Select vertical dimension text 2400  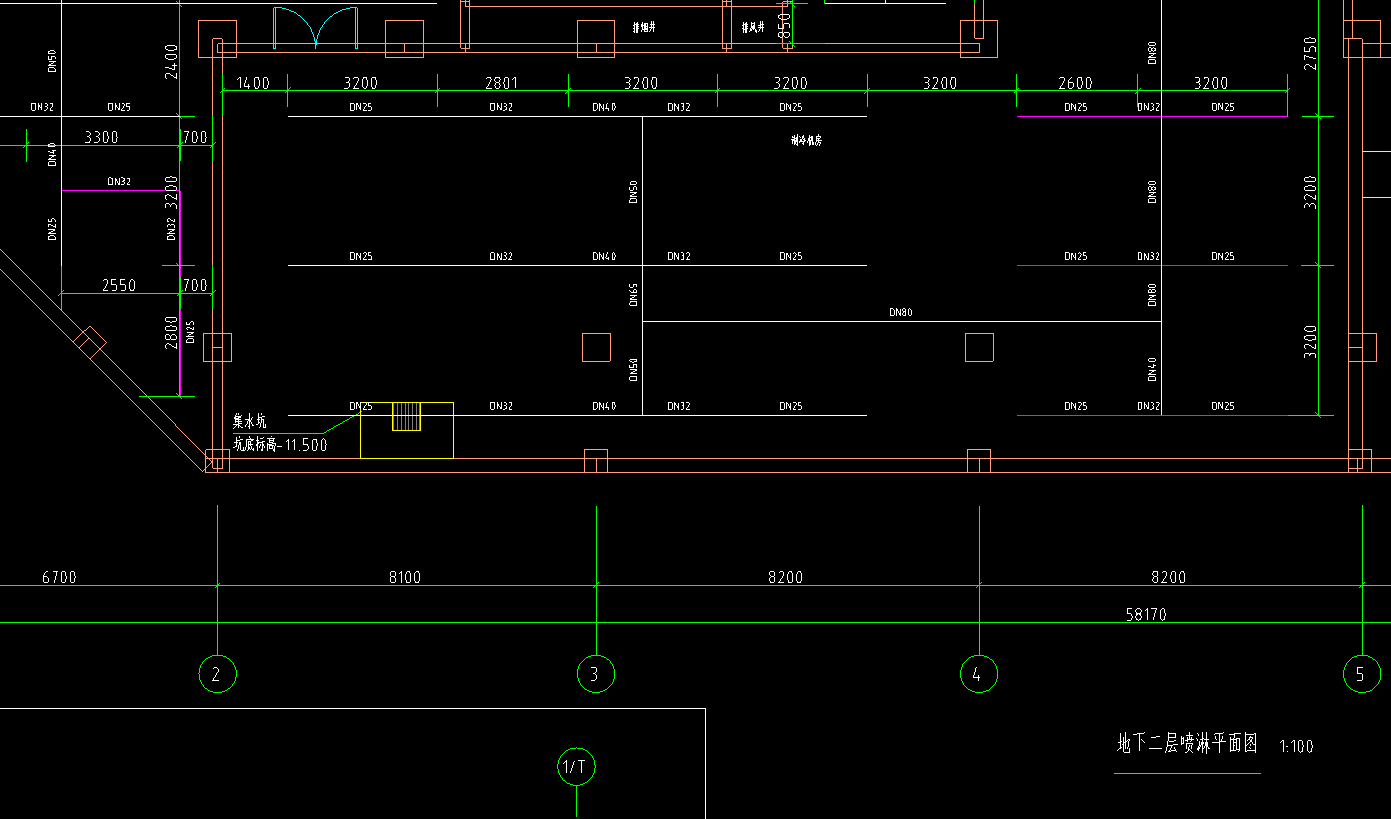pyautogui.click(x=171, y=61)
